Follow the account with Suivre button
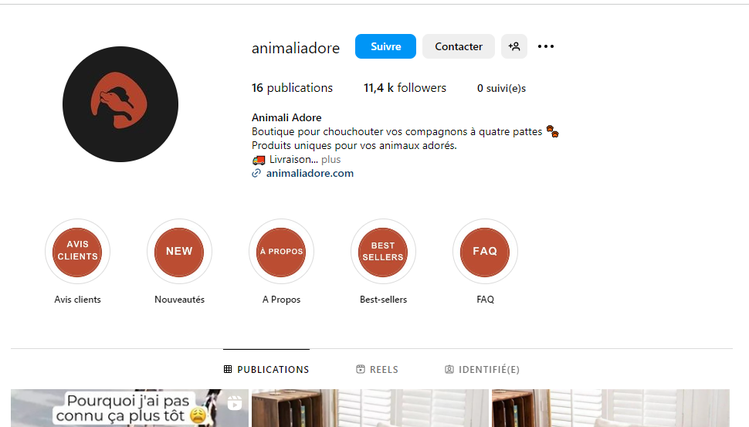Image resolution: width=749 pixels, height=427 pixels. 385,46
